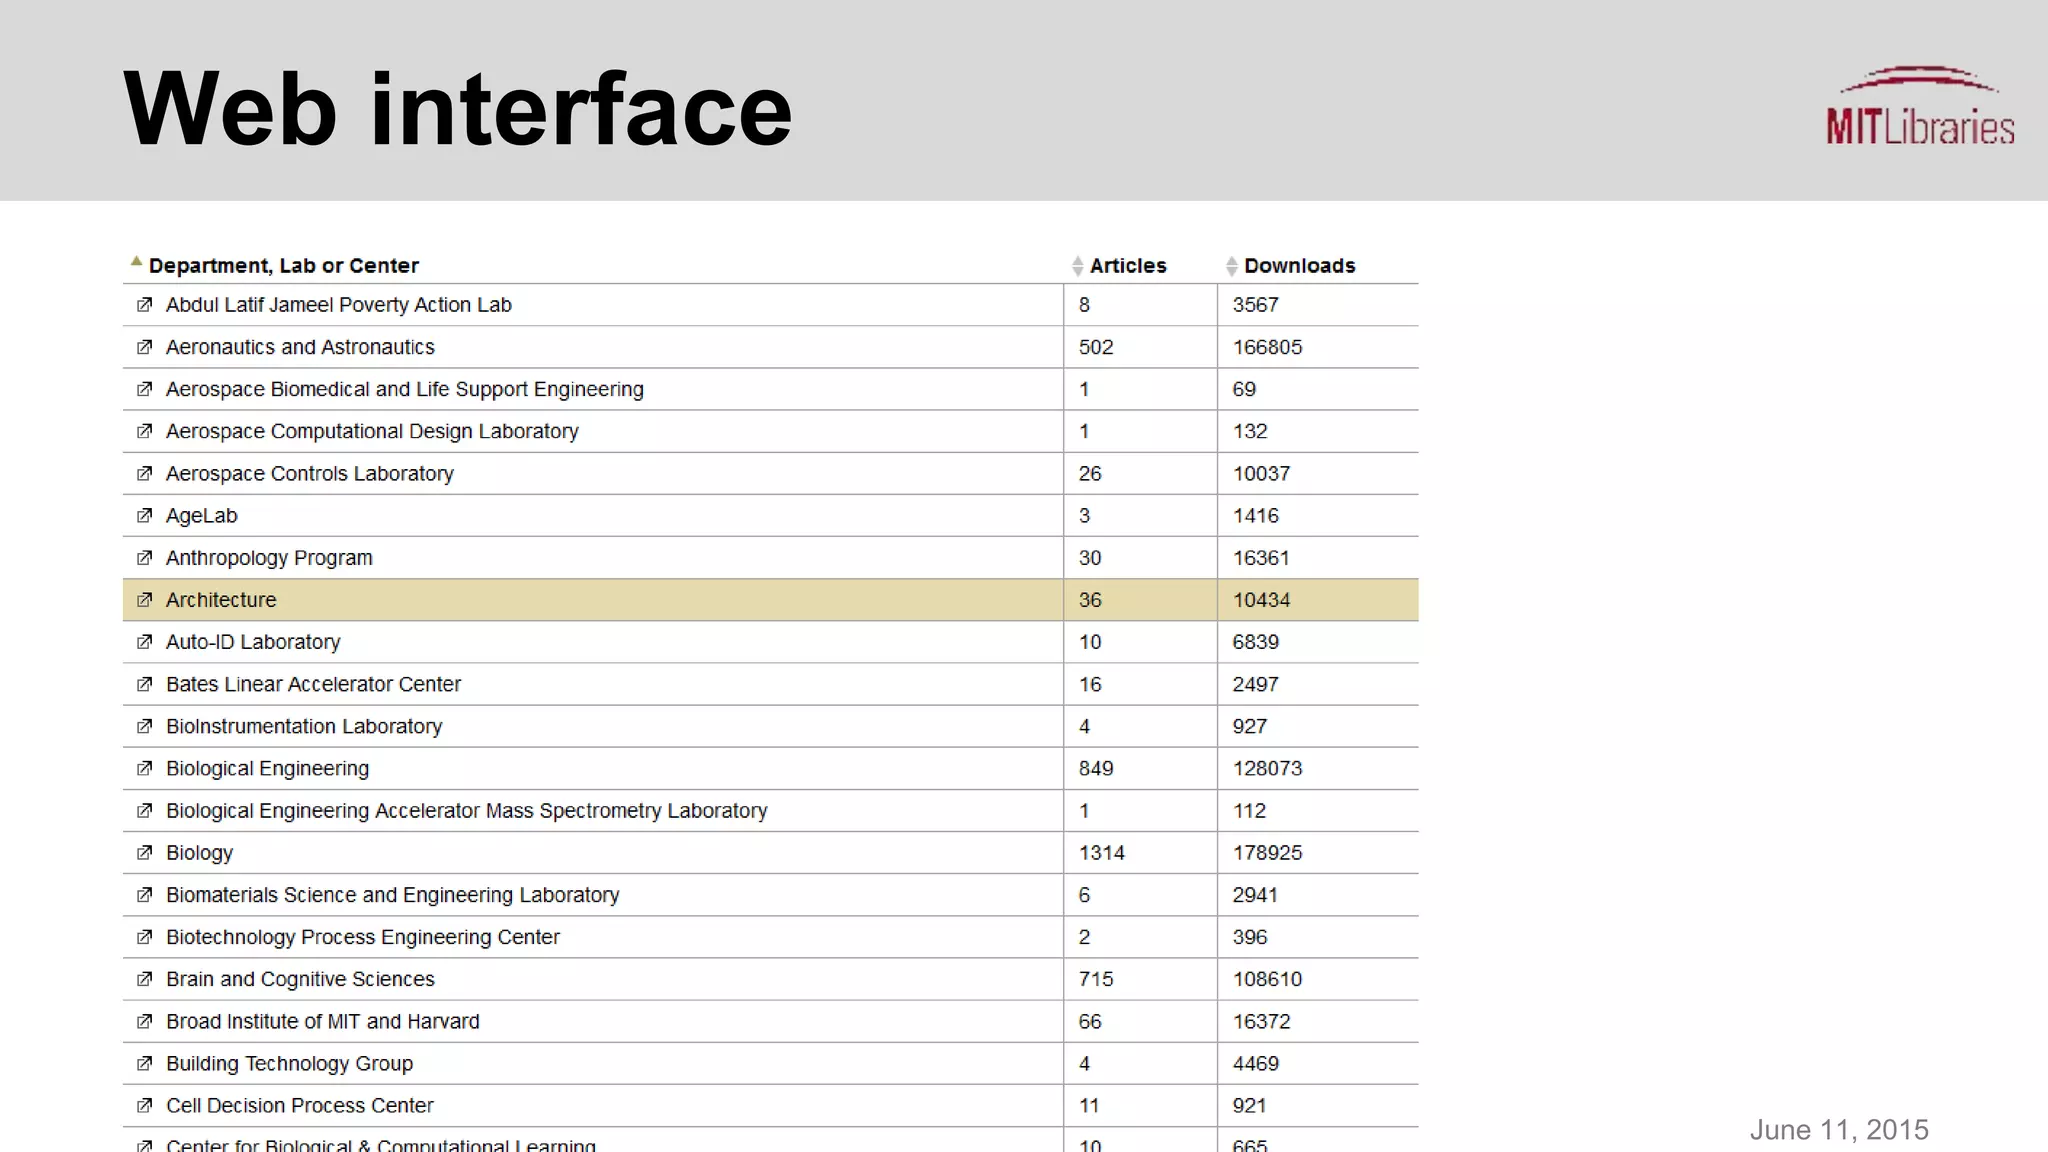This screenshot has height=1152, width=2048.
Task: Open external link icon for Building Technology Group
Action: pos(145,1064)
